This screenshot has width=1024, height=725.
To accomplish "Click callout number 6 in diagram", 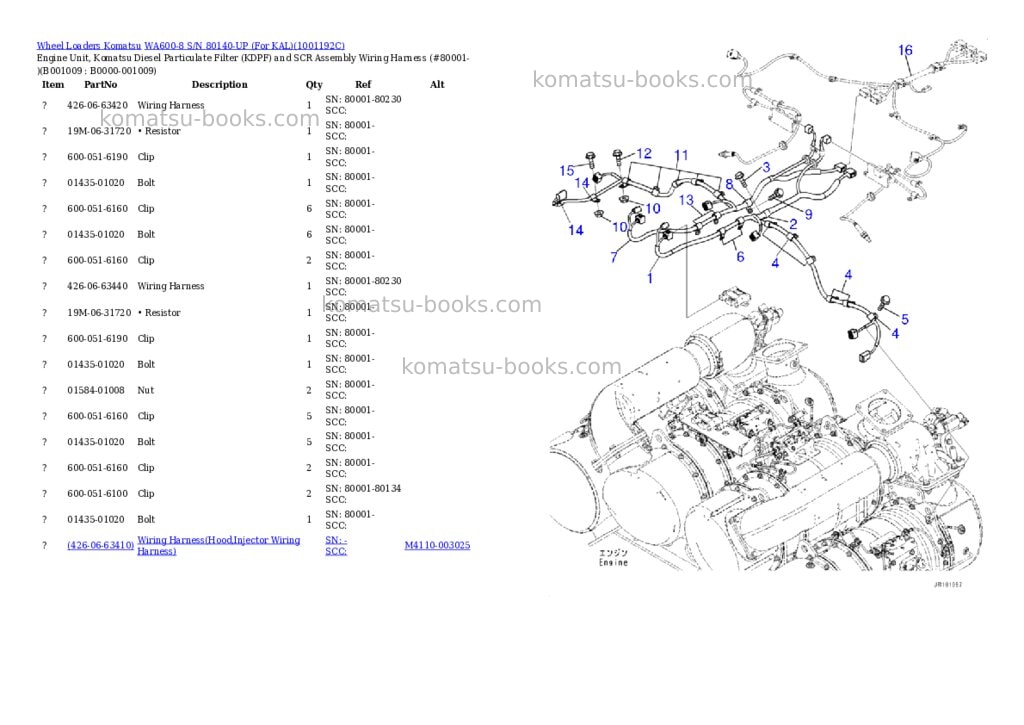I will (740, 257).
